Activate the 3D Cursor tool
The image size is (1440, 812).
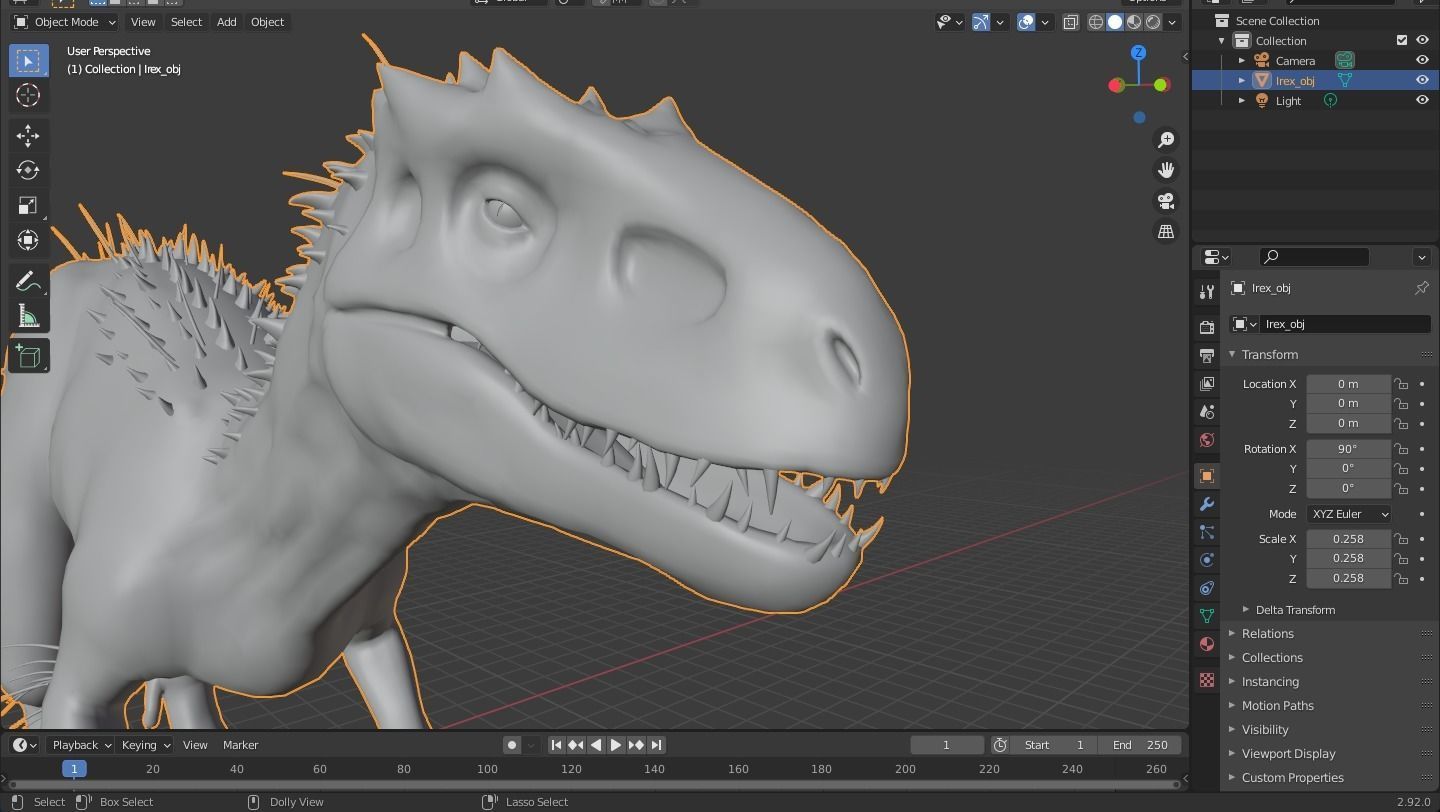29,95
